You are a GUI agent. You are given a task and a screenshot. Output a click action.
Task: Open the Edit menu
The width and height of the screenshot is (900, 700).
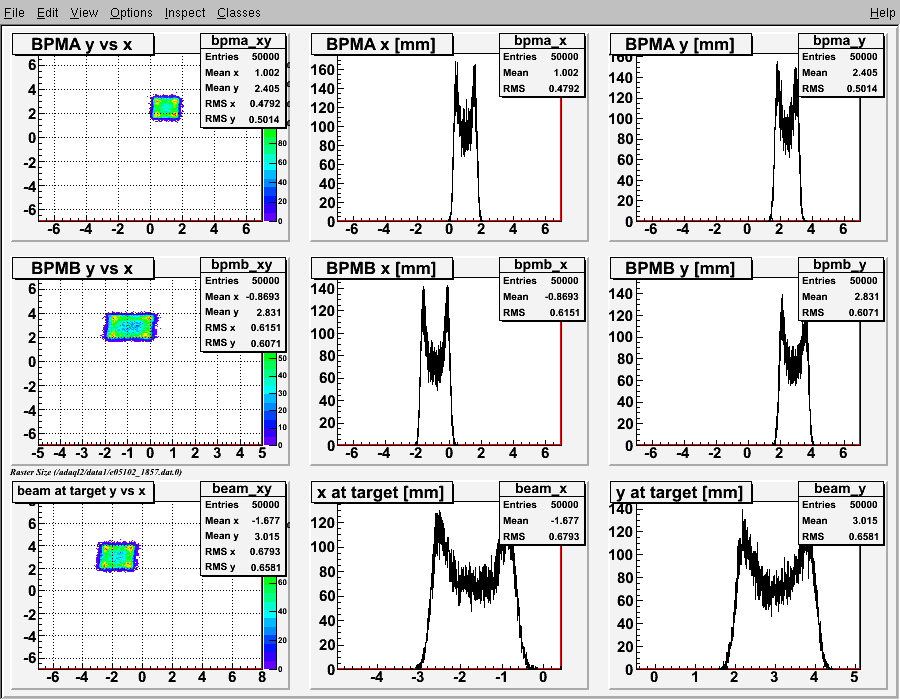47,12
